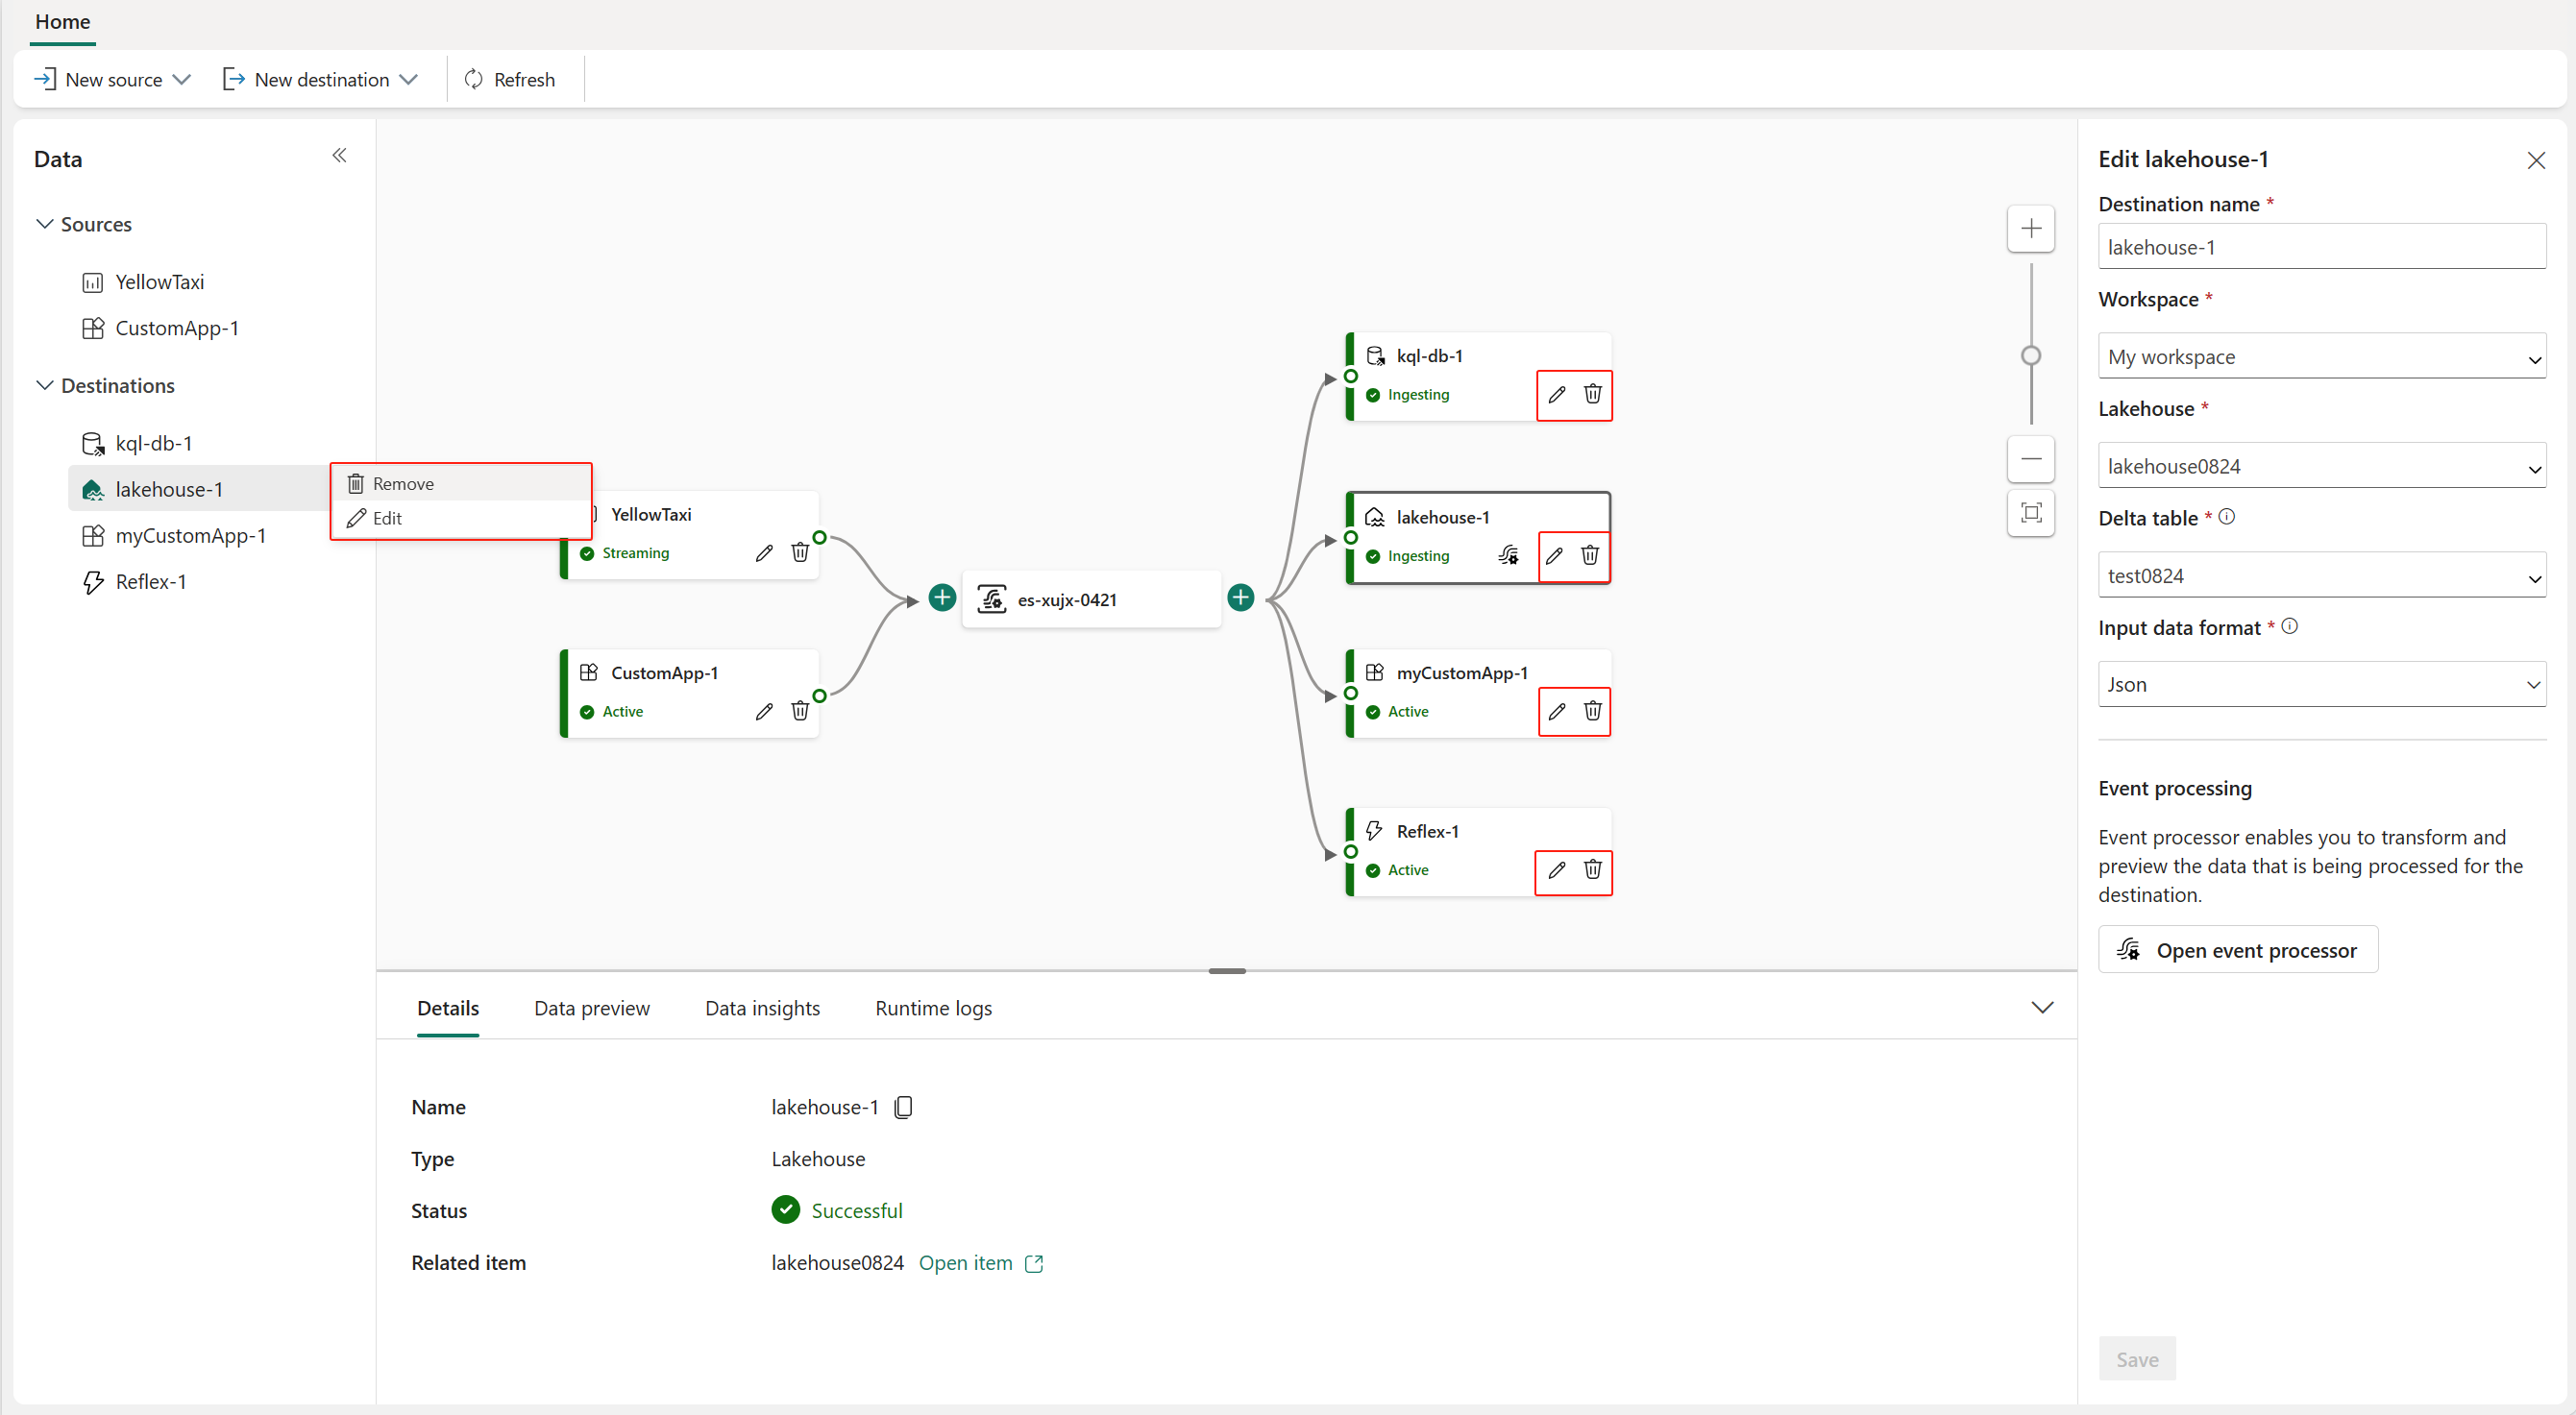Image resolution: width=2576 pixels, height=1415 pixels.
Task: Open the Workspace dropdown
Action: pos(2321,357)
